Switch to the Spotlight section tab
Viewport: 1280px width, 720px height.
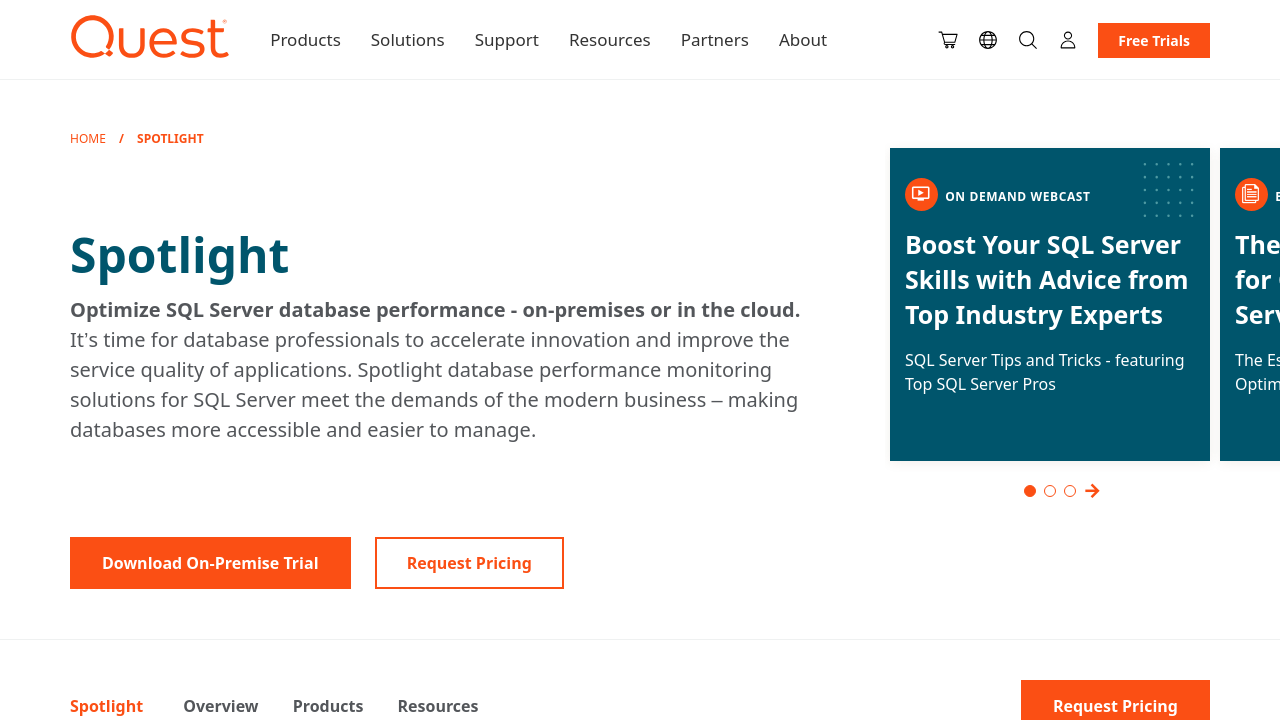pyautogui.click(x=107, y=706)
